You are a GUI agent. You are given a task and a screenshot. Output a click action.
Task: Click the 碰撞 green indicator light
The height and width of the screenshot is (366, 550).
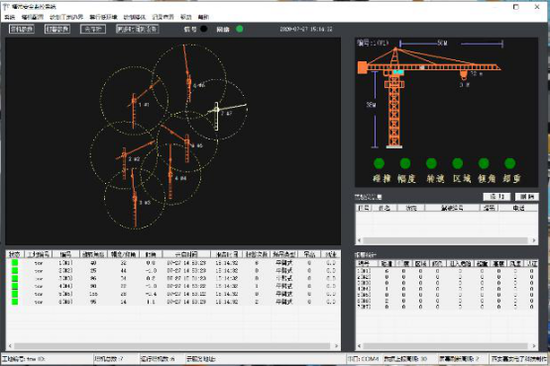(379, 163)
